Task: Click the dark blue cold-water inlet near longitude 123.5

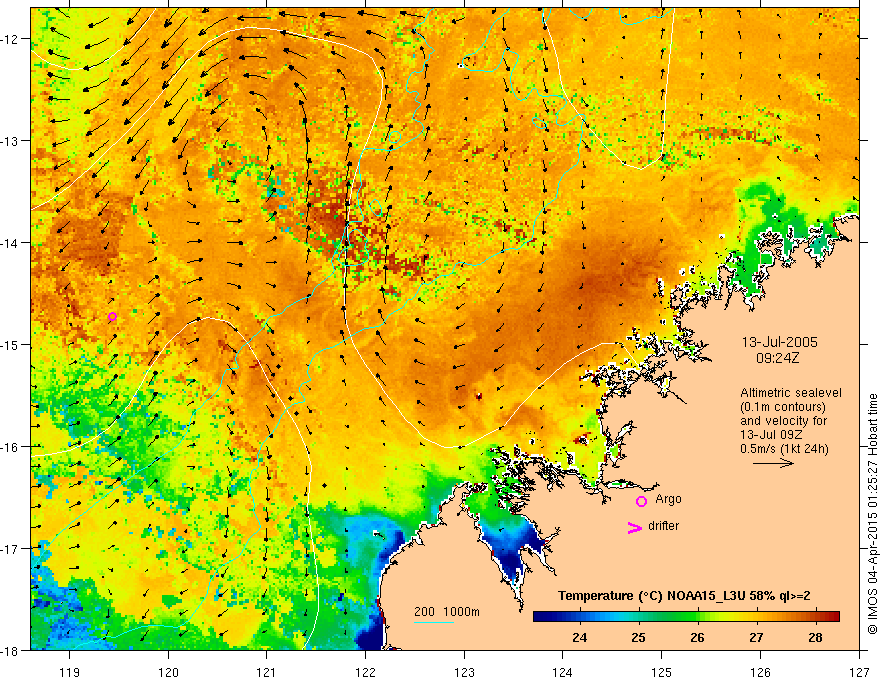Action: coord(511,547)
